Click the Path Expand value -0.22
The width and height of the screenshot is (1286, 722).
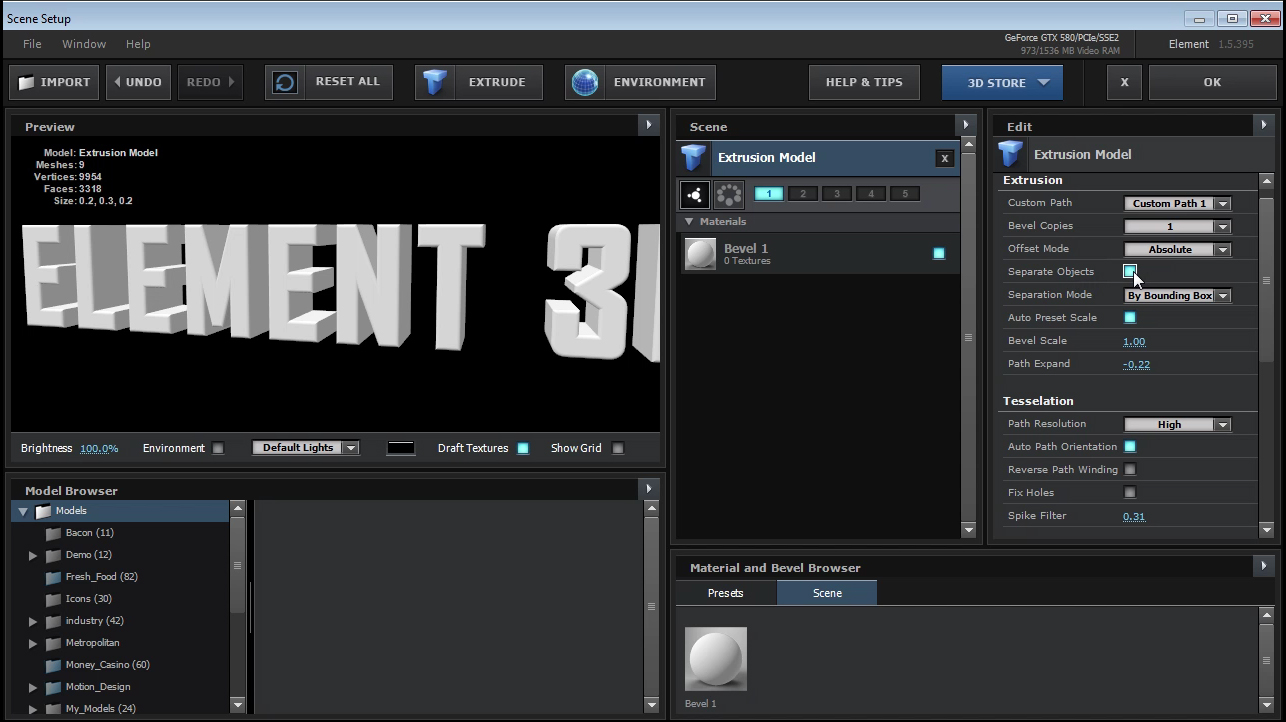point(1136,365)
